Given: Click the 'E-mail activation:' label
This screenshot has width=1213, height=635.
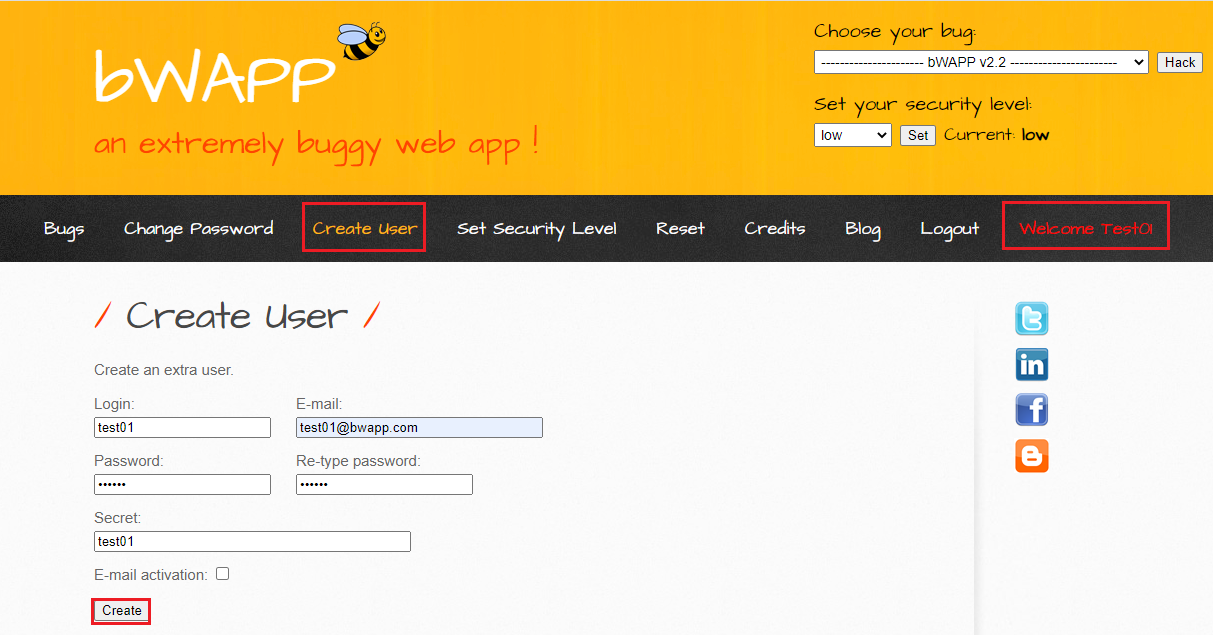Looking at the screenshot, I should [x=151, y=575].
